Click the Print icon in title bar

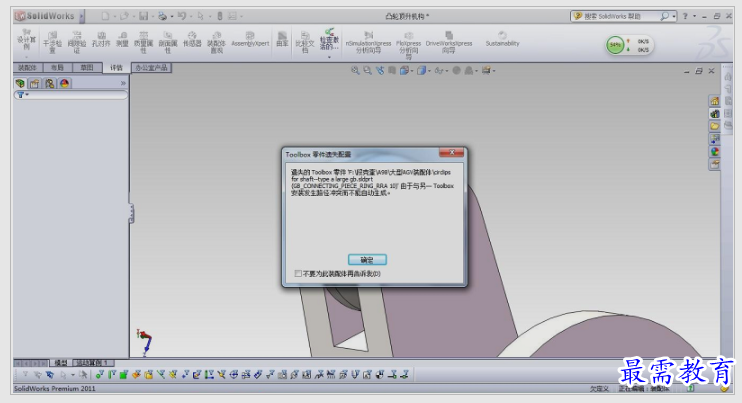coord(162,16)
